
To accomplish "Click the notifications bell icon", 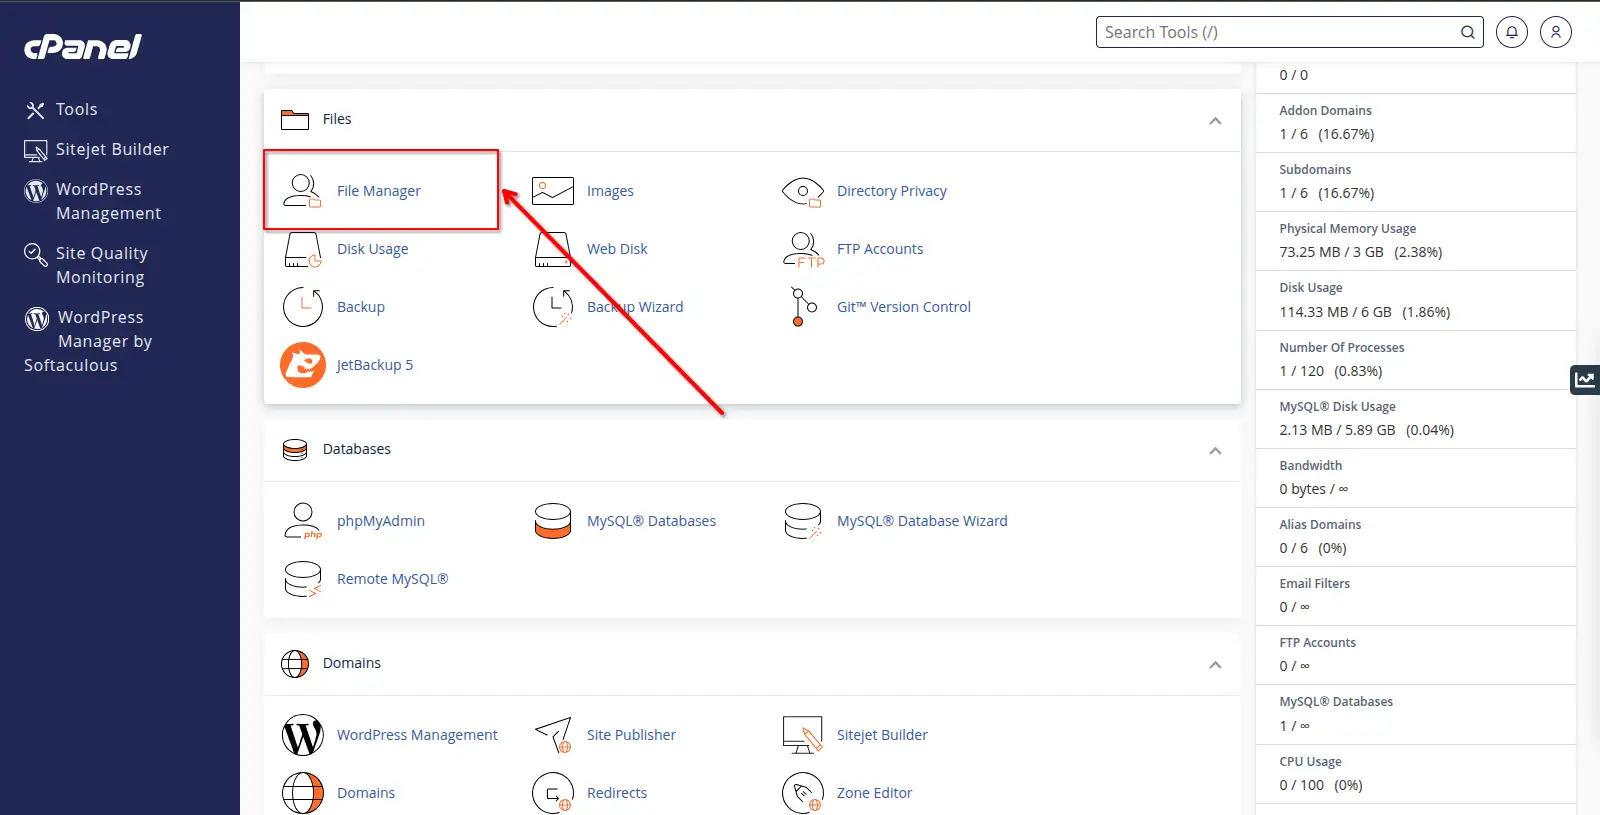I will [1512, 32].
